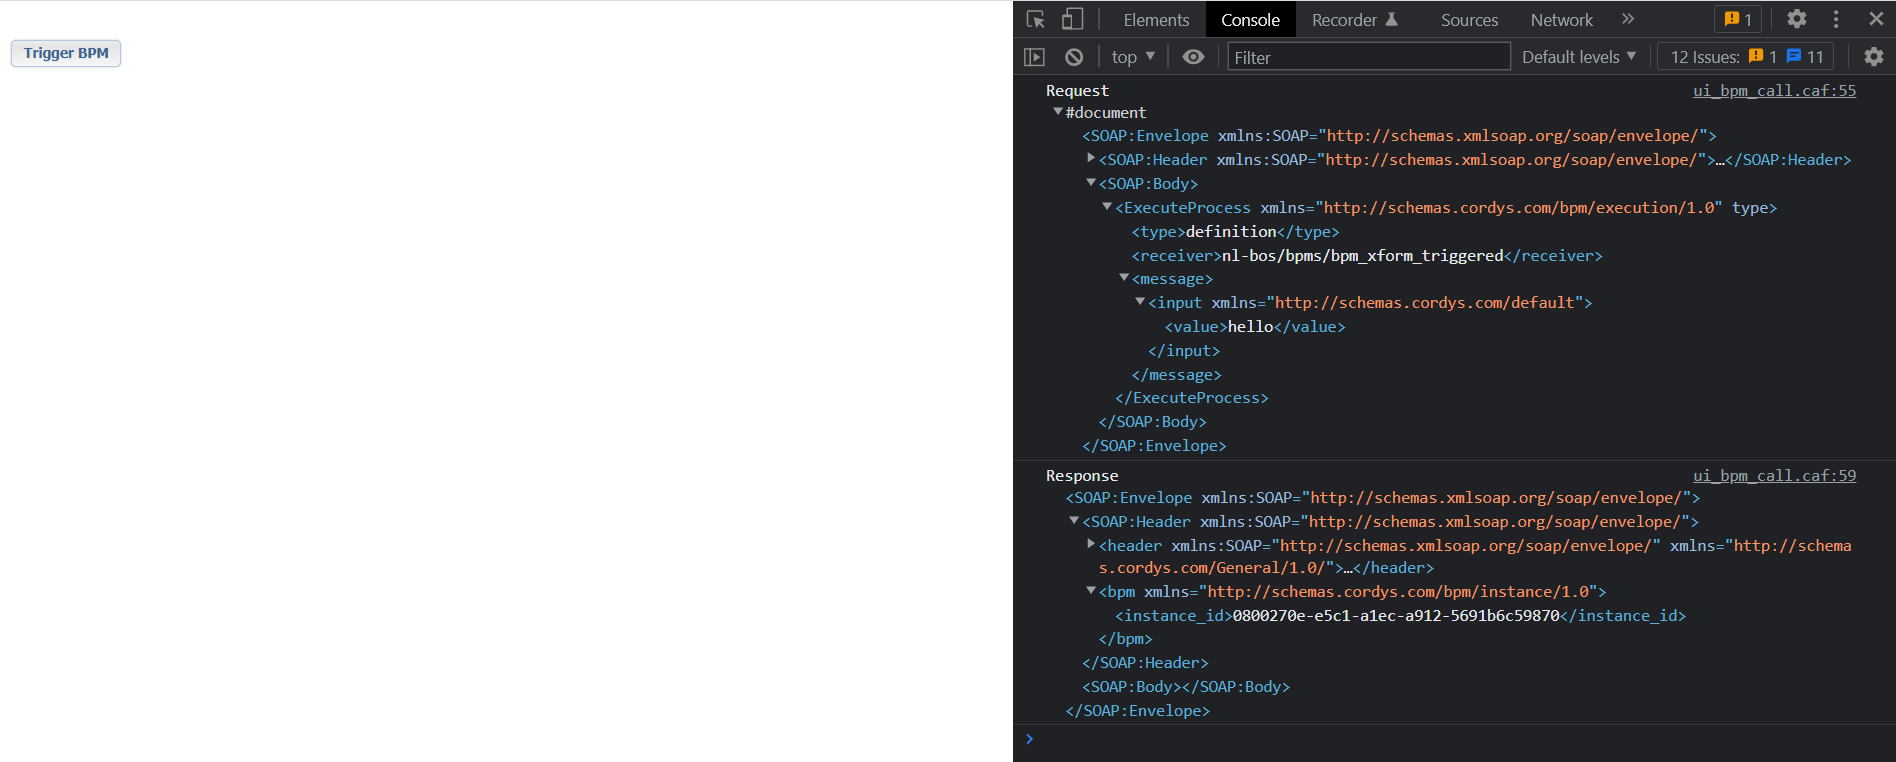Click the live expression eye icon

[x=1193, y=57]
